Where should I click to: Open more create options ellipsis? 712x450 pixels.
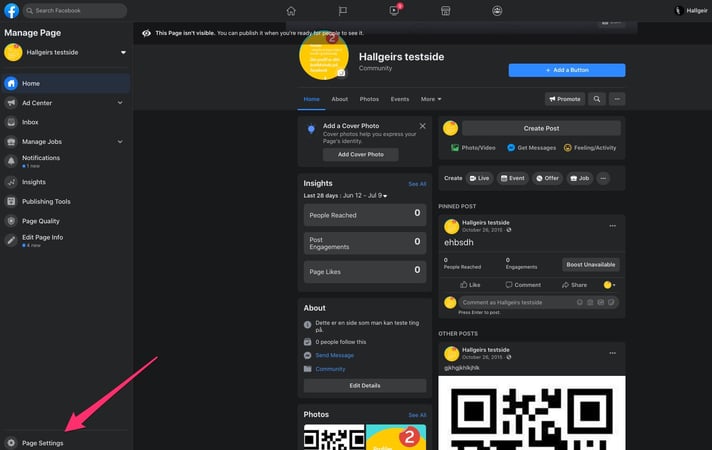(x=603, y=178)
